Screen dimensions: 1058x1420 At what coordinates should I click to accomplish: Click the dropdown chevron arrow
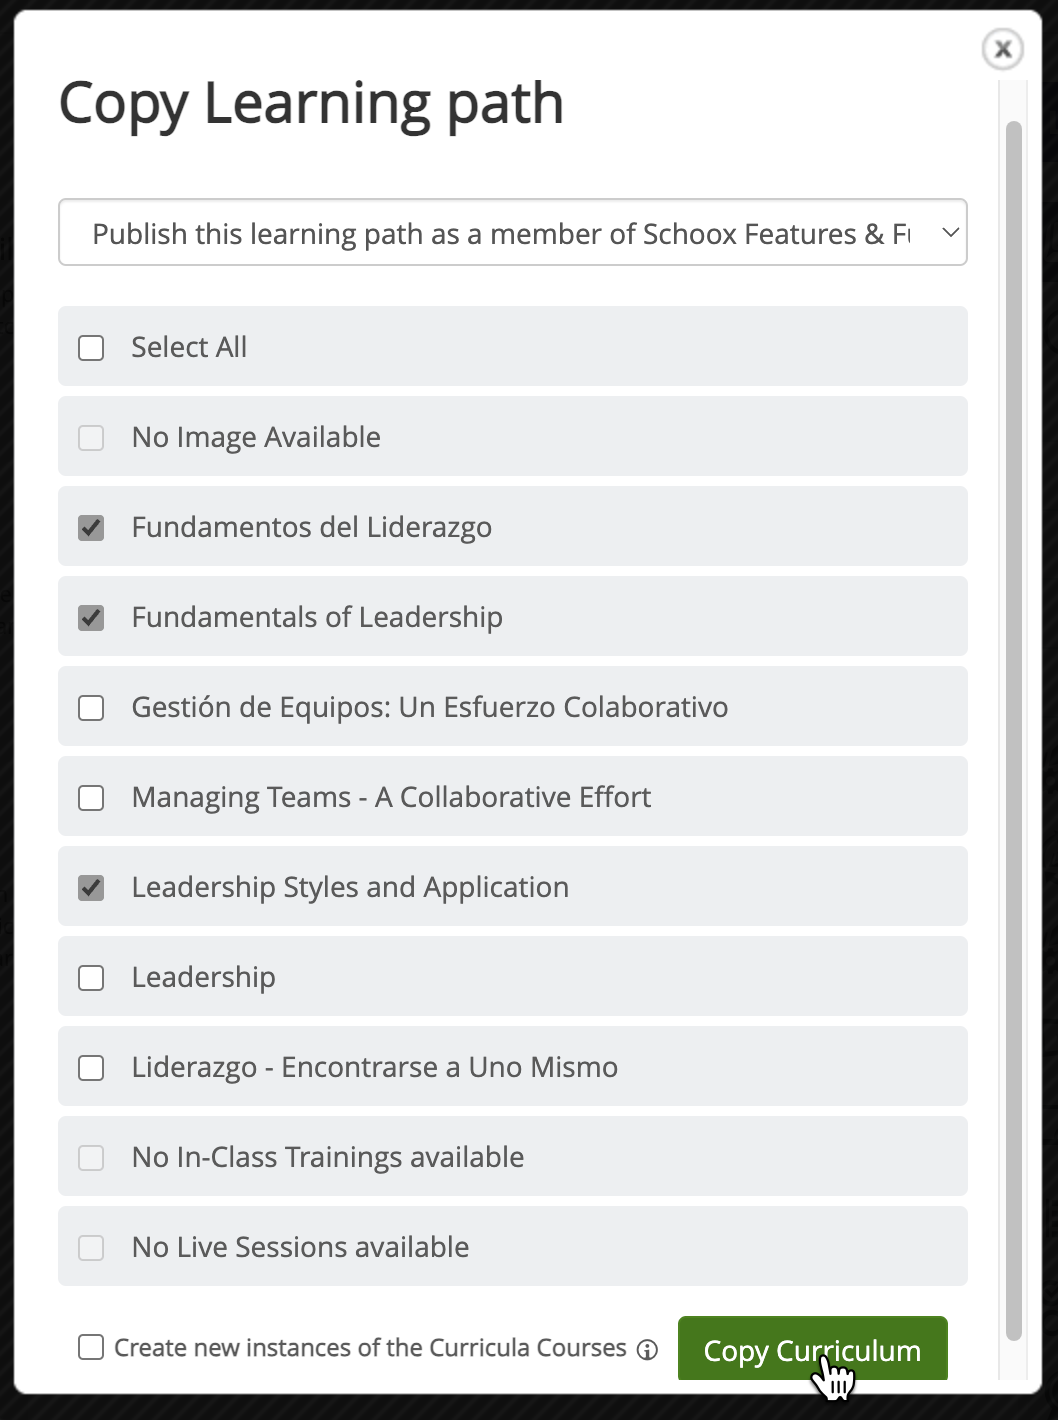(x=950, y=232)
